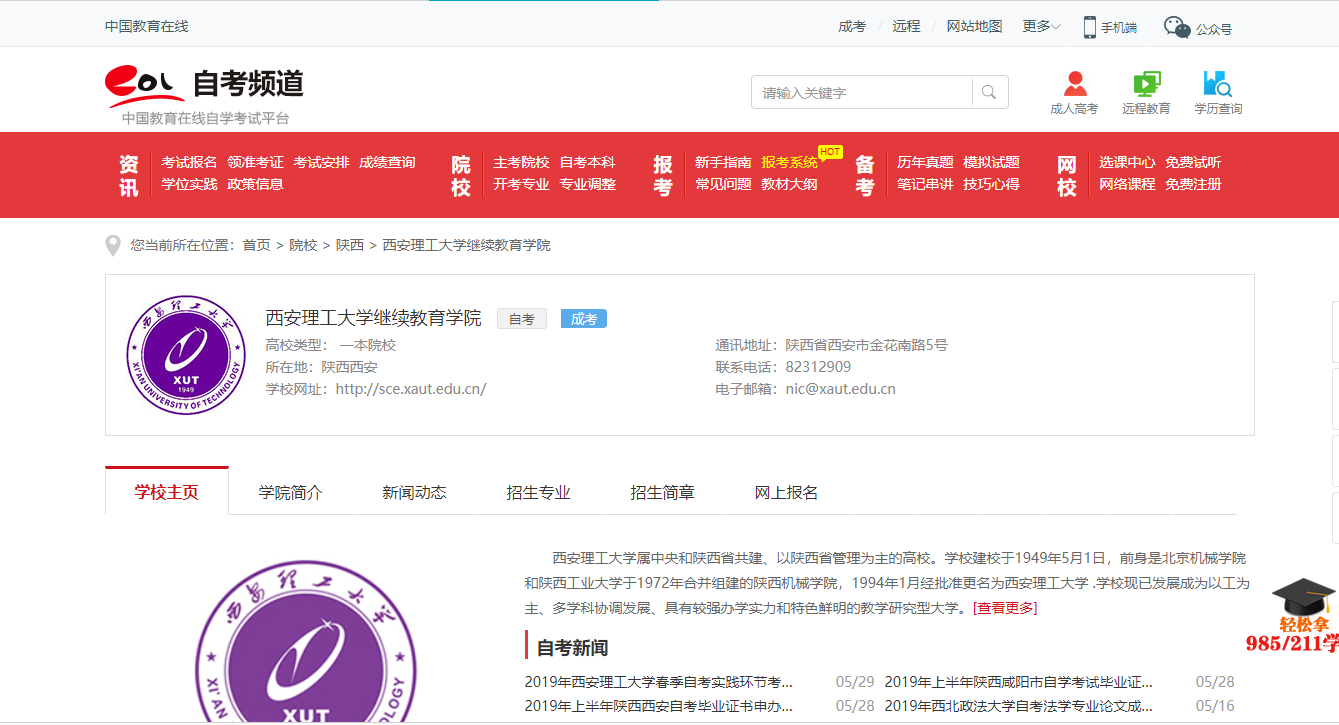This screenshot has width=1339, height=725.
Task: Click the location pin icon
Action: pos(114,245)
